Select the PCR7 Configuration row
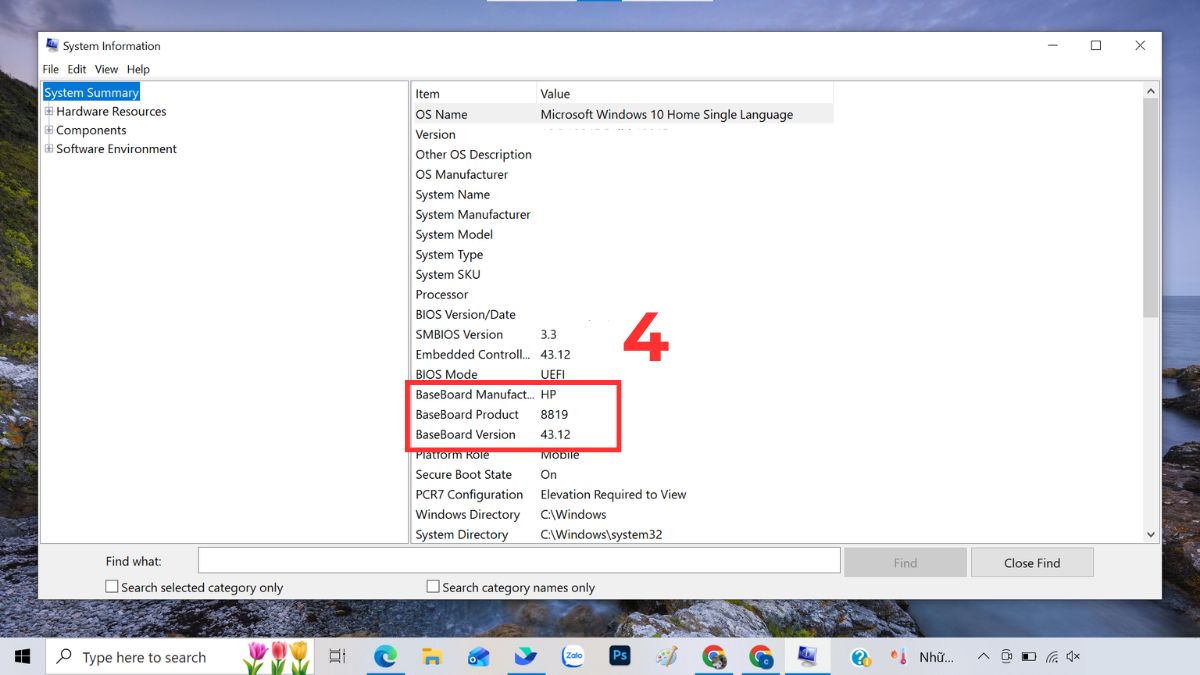Viewport: 1200px width, 675px height. (622, 494)
